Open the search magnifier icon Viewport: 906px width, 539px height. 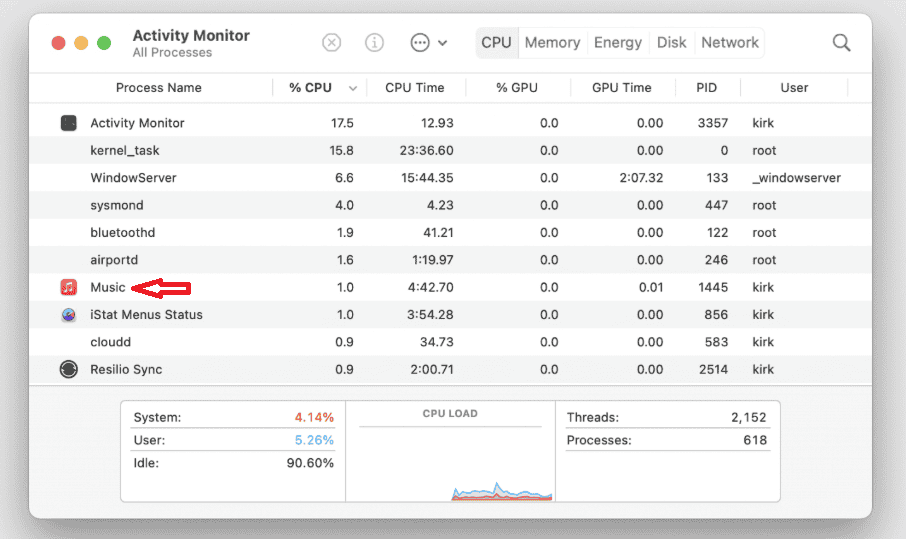[841, 43]
